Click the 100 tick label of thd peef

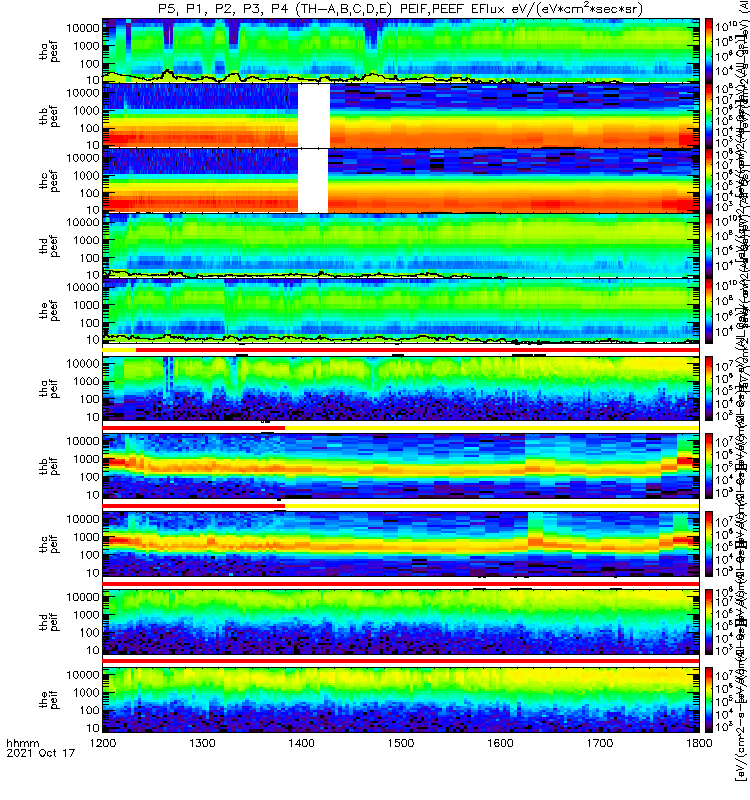click(x=89, y=258)
